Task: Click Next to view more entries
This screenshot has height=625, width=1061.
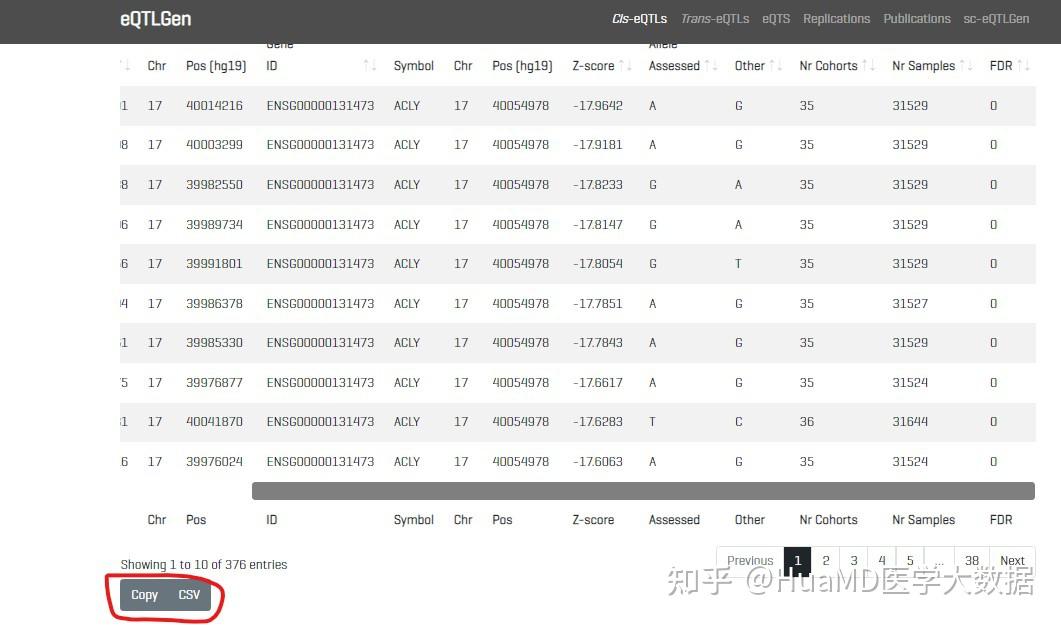Action: (x=1011, y=561)
